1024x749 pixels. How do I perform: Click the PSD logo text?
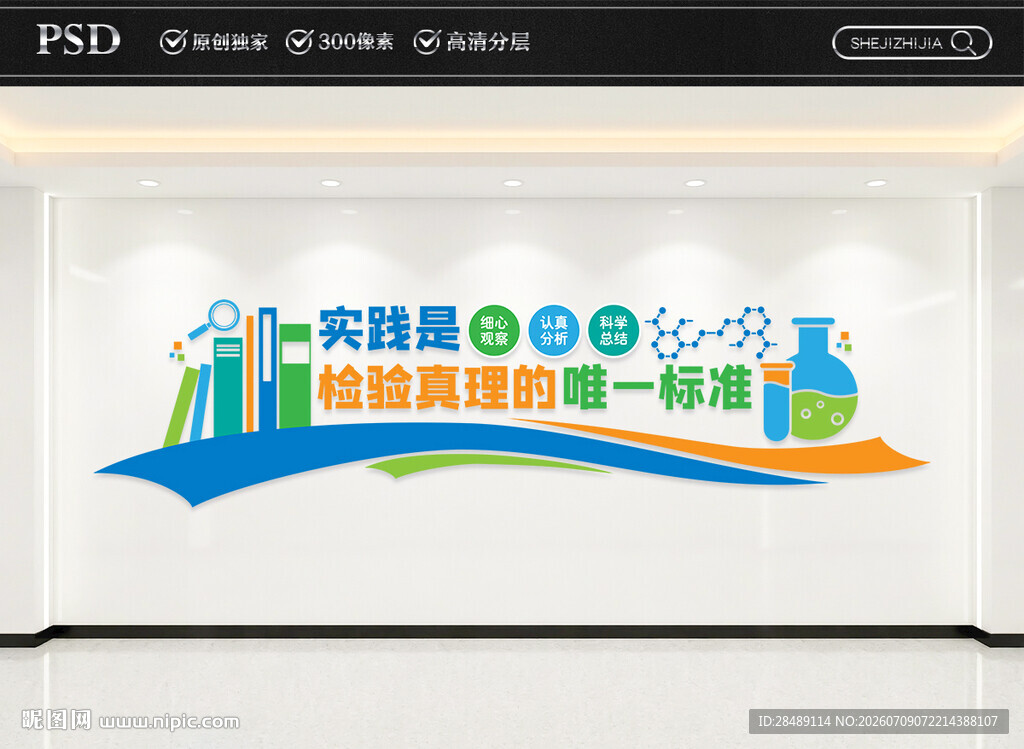click(x=78, y=39)
